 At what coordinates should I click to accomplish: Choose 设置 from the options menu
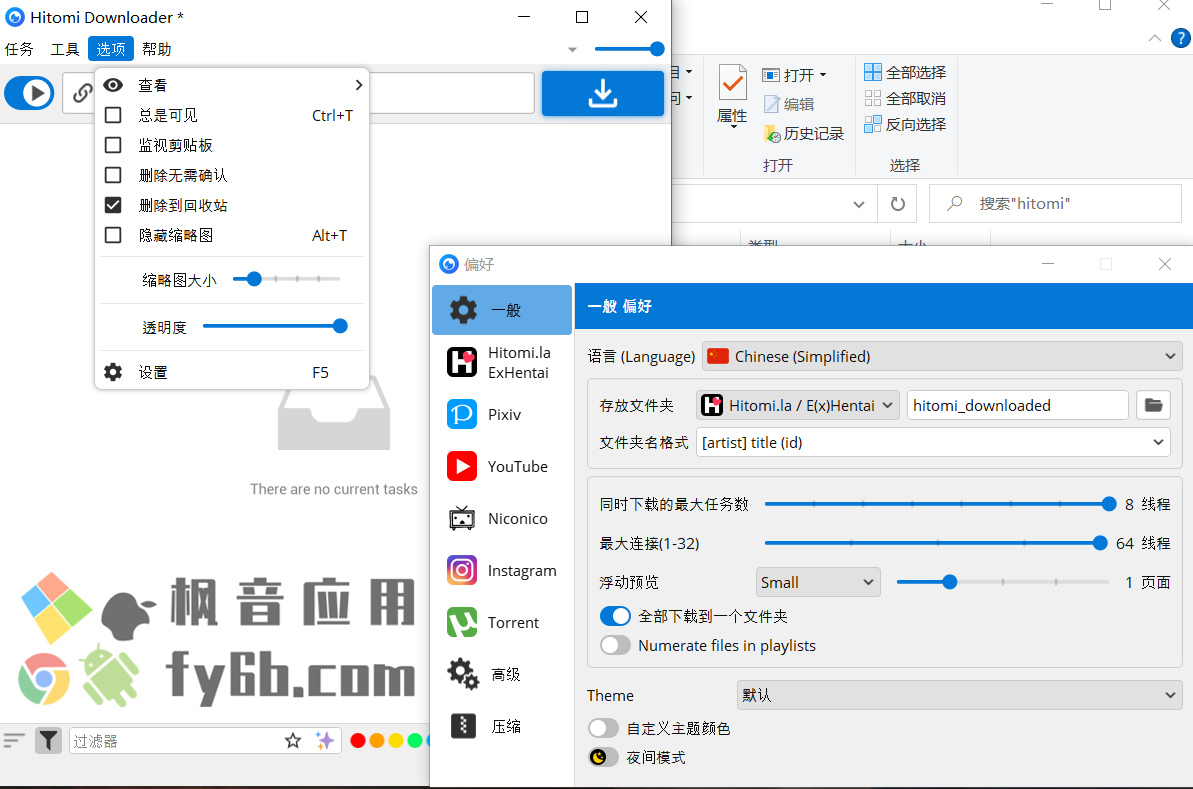(232, 372)
